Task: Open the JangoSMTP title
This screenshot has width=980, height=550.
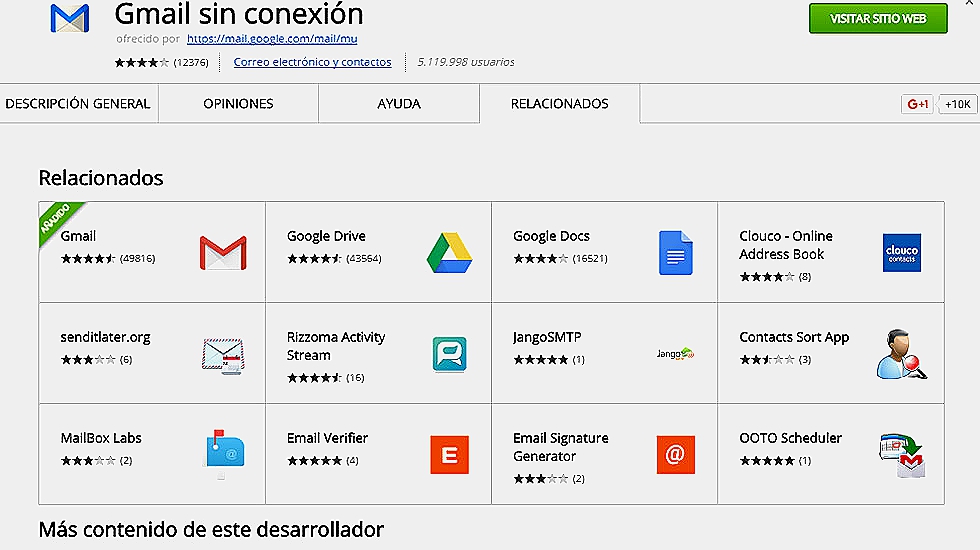Action: pos(547,338)
